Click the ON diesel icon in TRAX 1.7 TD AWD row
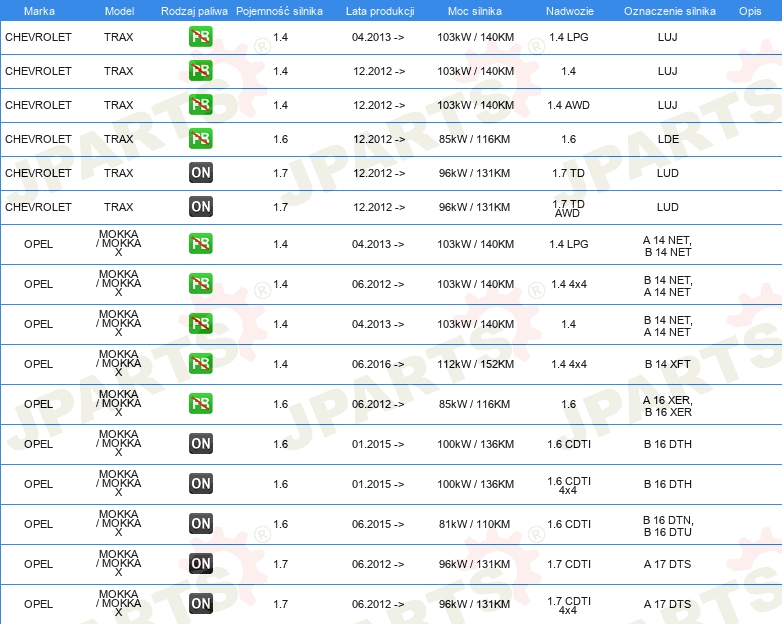The height and width of the screenshot is (624, 782). 200,207
